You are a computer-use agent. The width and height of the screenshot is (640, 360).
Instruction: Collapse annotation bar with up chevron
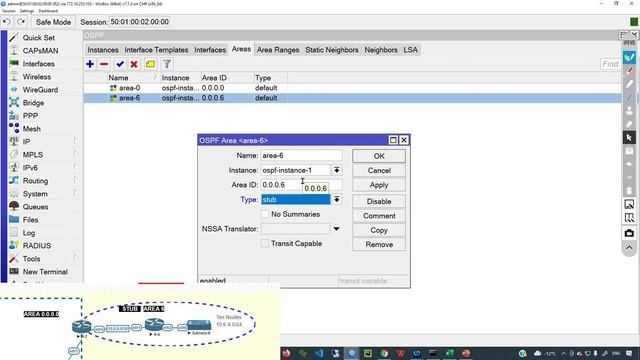pyautogui.click(x=629, y=248)
